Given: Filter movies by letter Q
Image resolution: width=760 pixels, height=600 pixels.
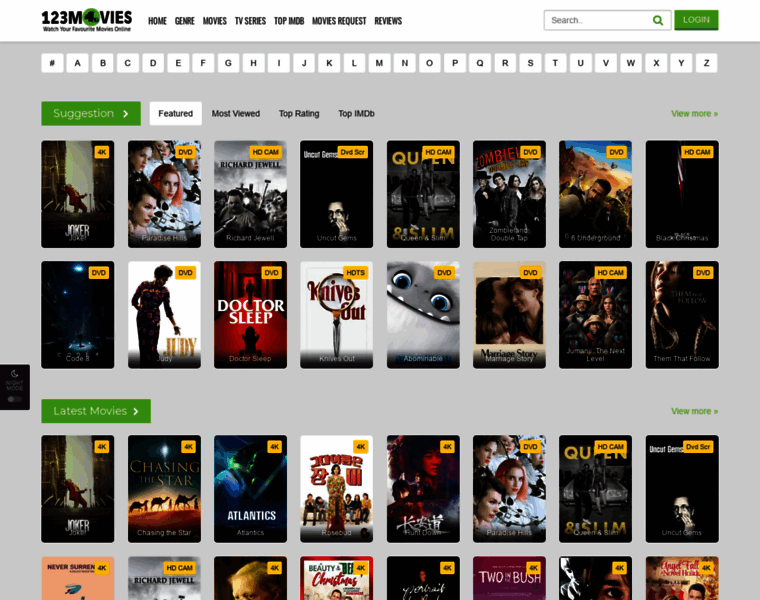Looking at the screenshot, I should 480,63.
